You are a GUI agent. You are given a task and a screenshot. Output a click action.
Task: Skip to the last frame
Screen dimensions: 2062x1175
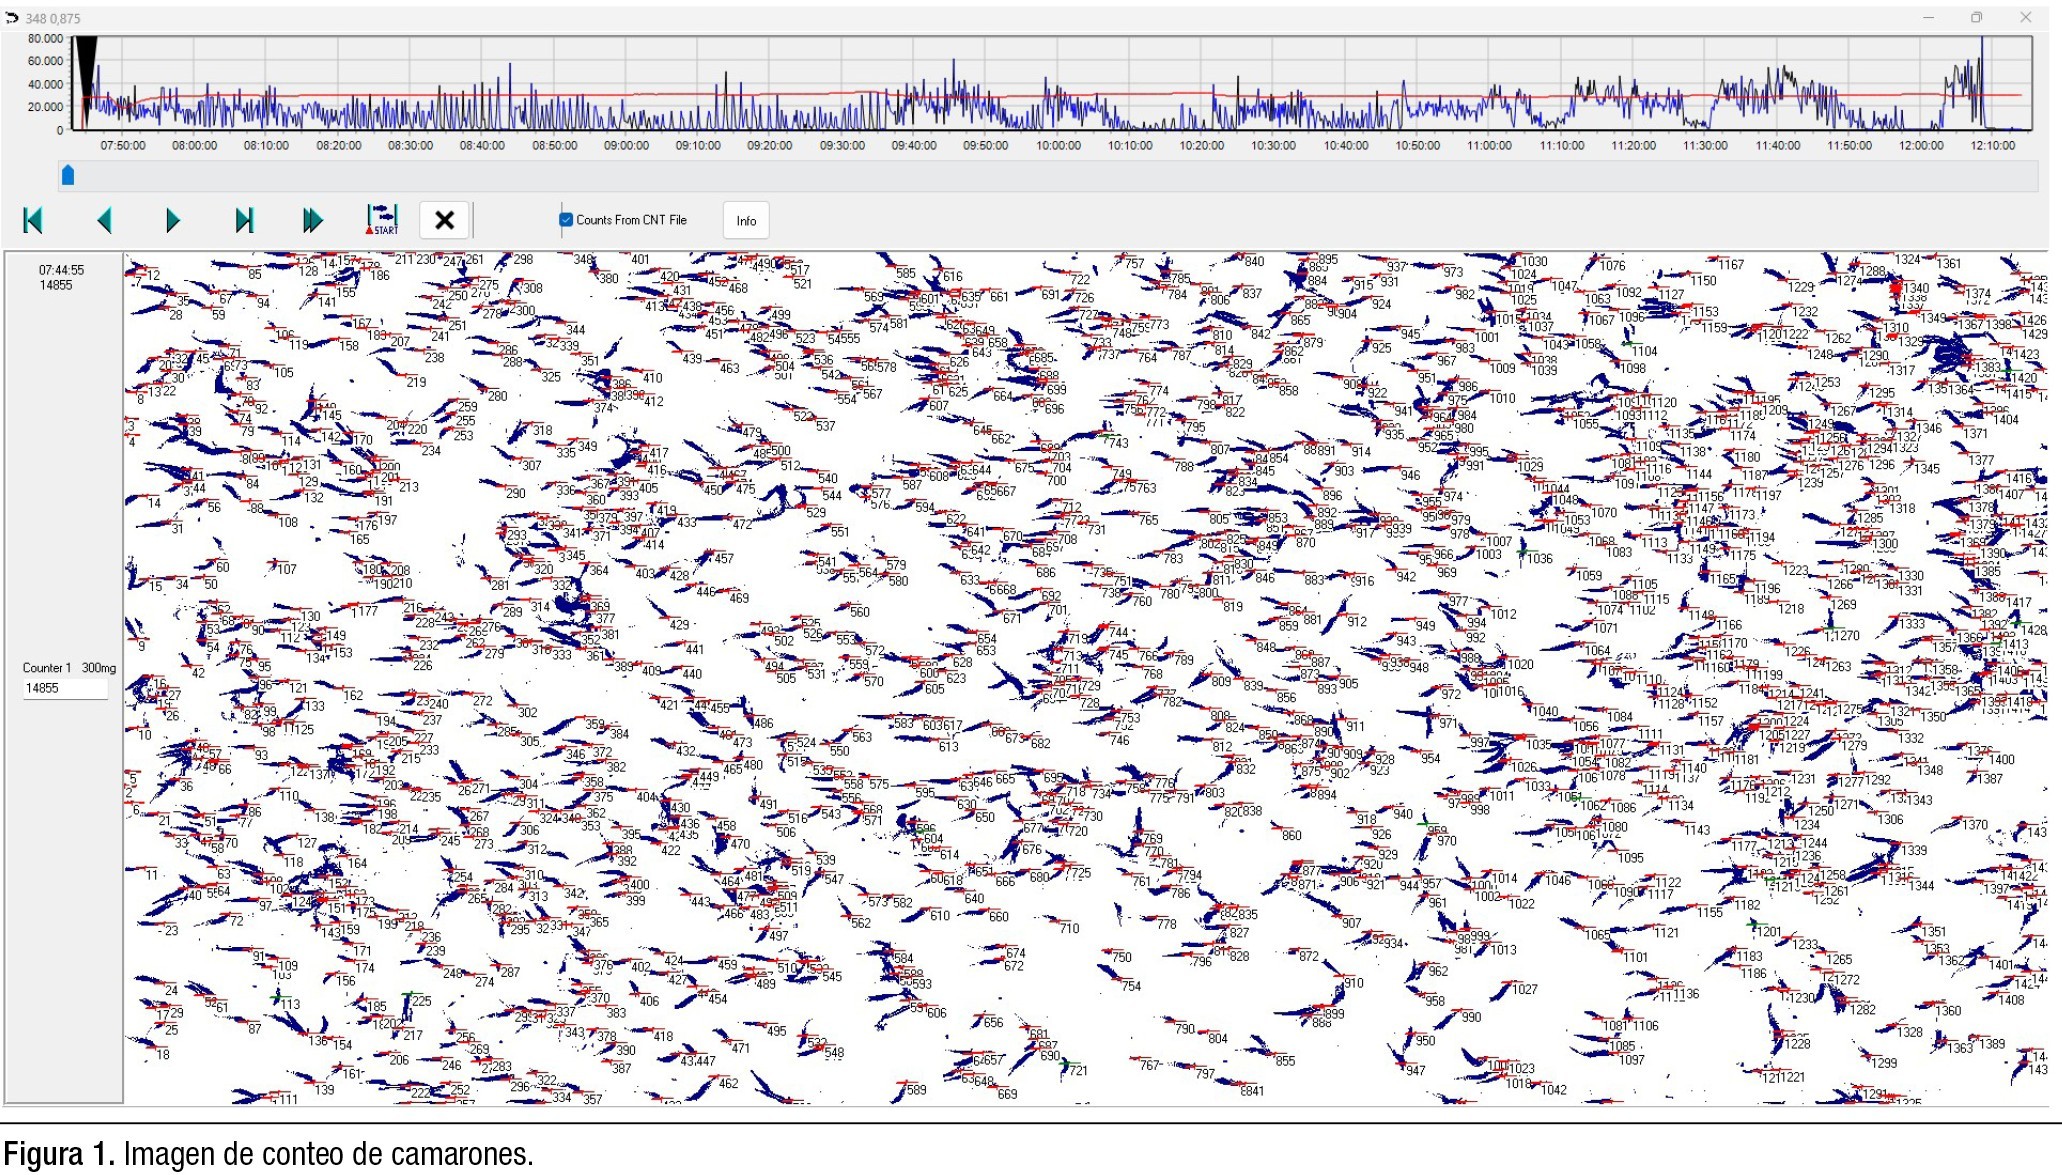243,221
